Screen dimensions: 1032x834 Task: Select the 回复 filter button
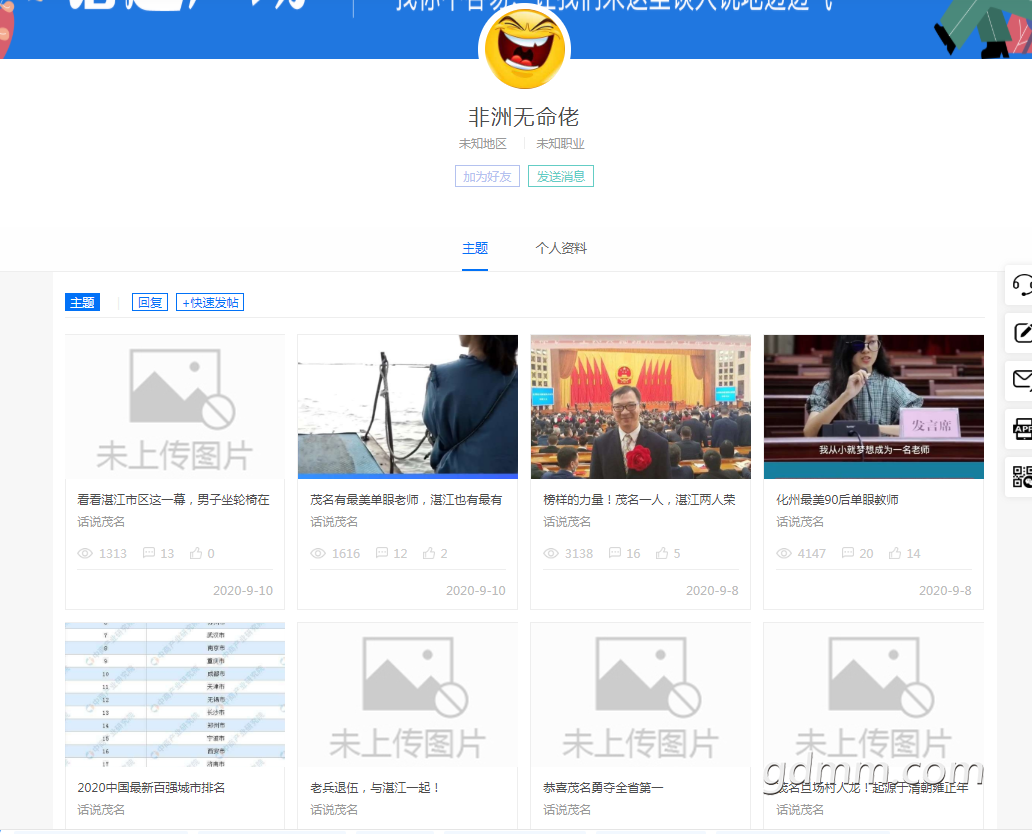[150, 302]
